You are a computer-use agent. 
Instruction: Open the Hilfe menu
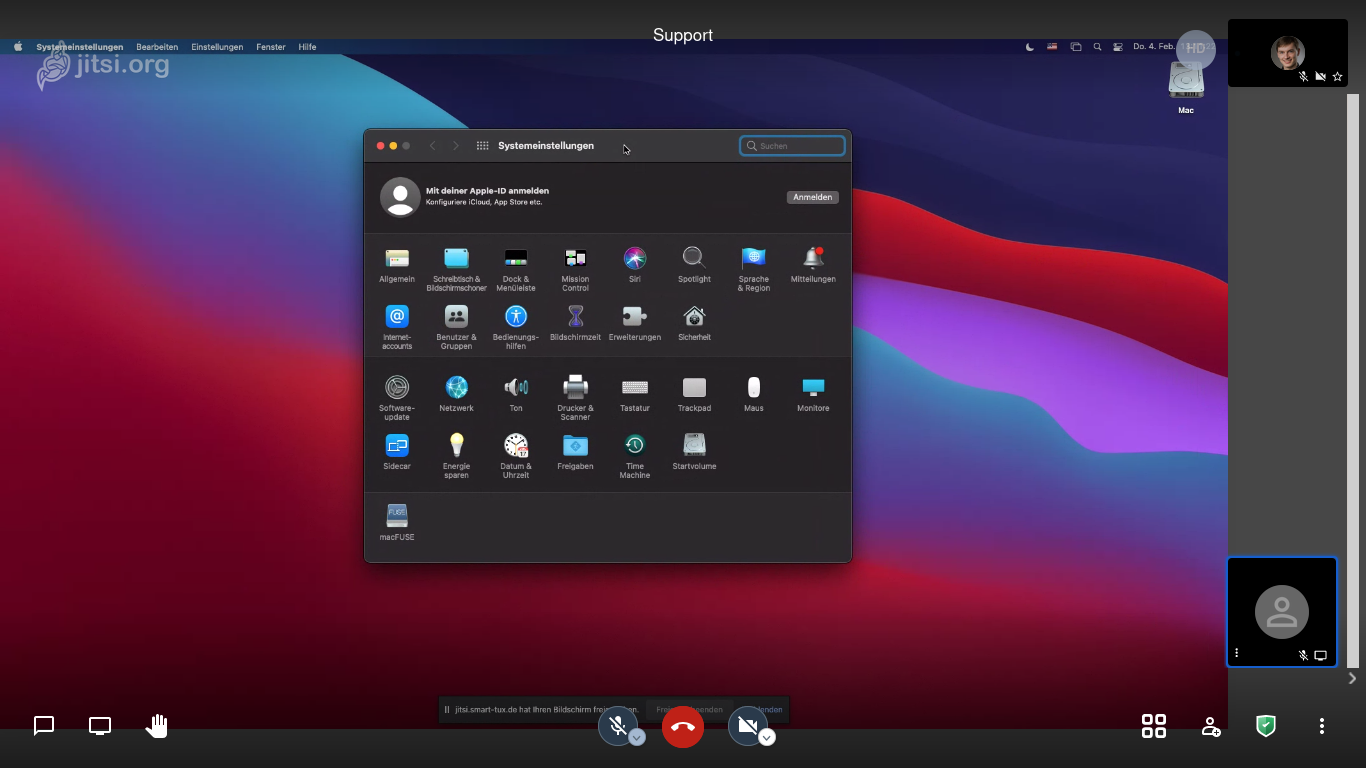307,47
